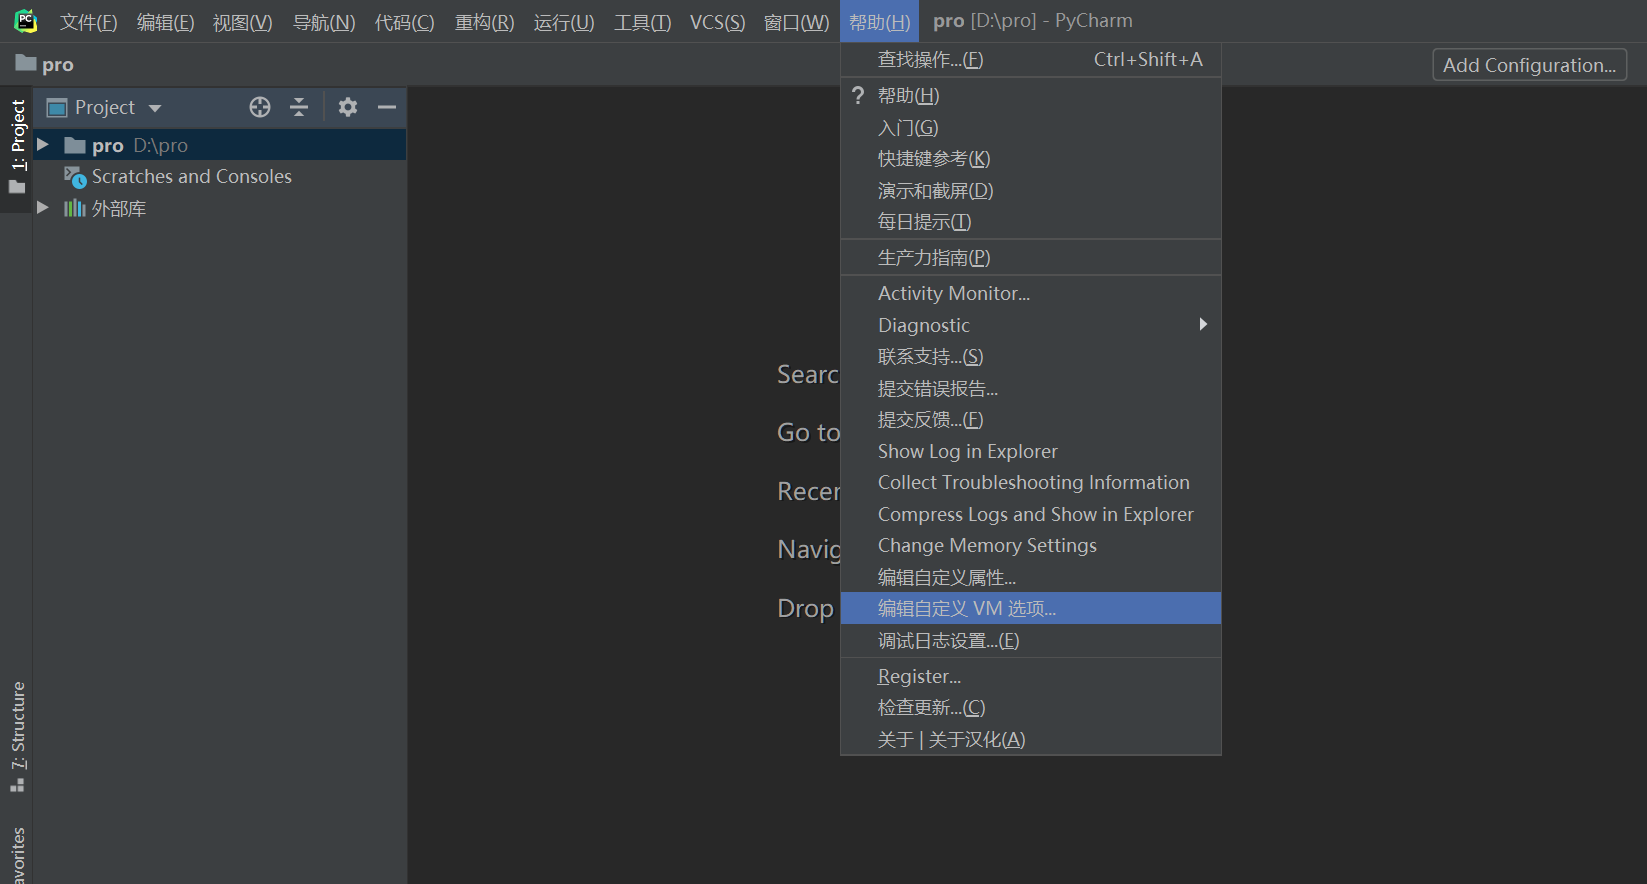This screenshot has width=1647, height=884.
Task: Click the pro folder icon in breadcrumb
Action: [x=26, y=63]
